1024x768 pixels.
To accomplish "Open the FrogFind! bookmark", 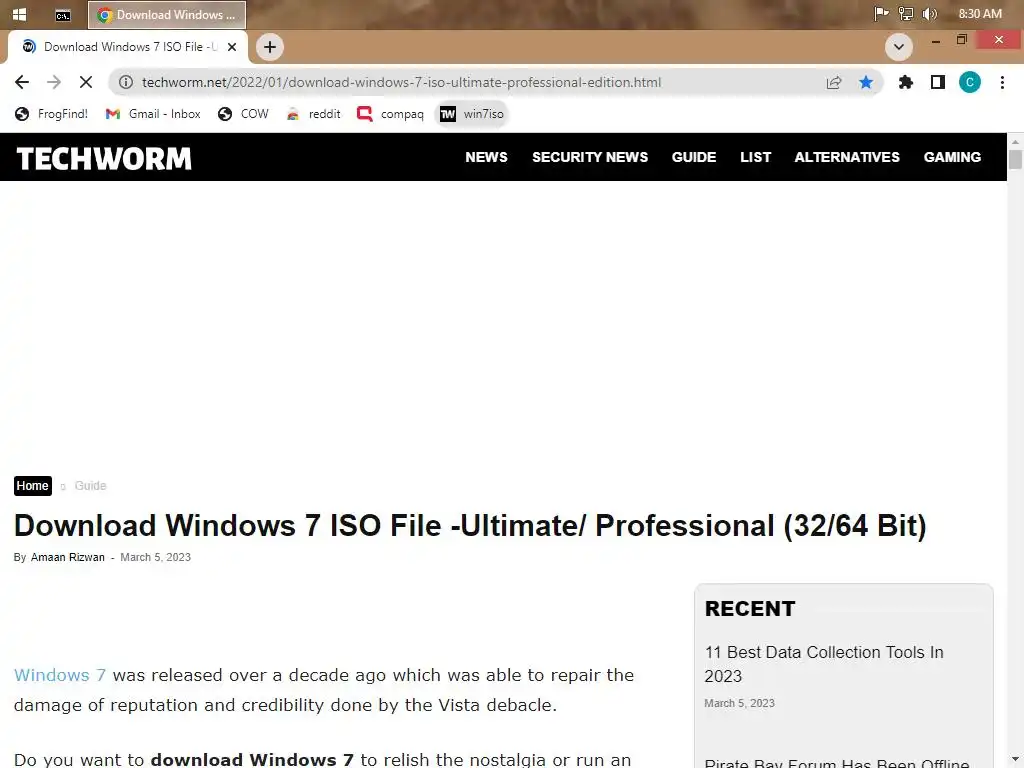I will click(52, 114).
